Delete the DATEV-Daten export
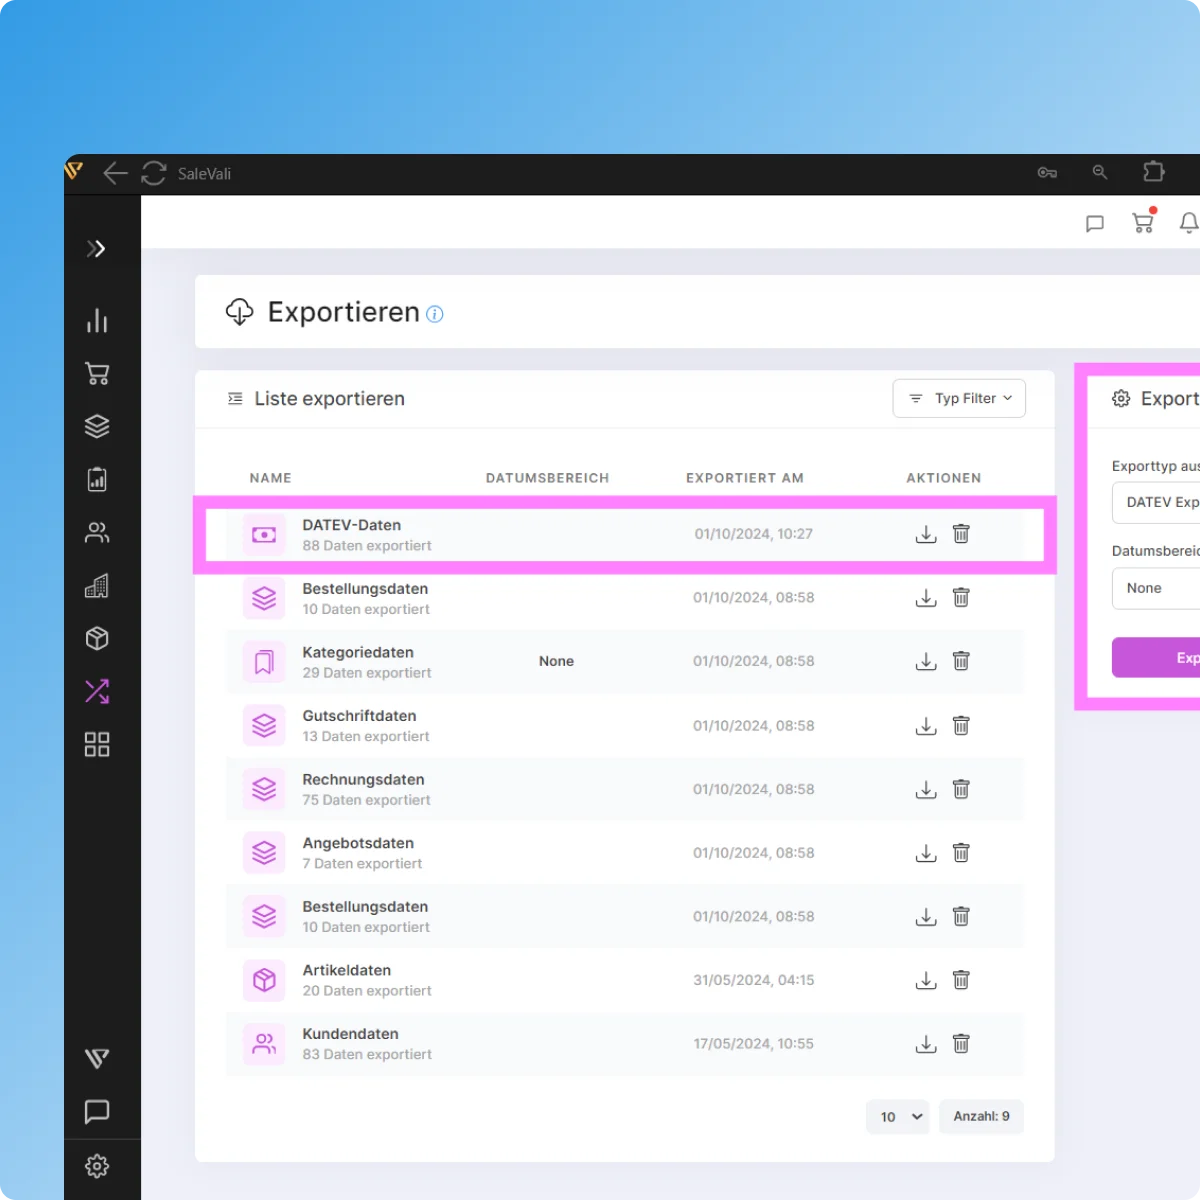 [x=961, y=534]
